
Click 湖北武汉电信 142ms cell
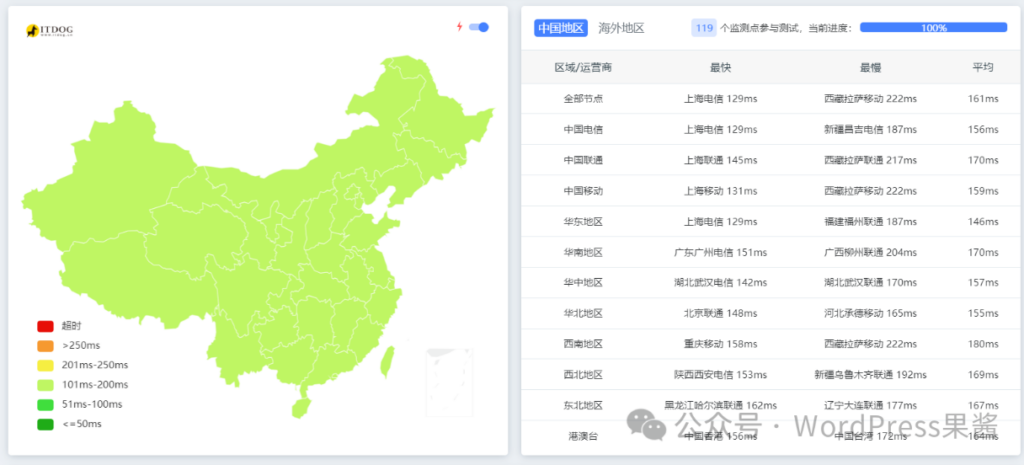point(720,283)
